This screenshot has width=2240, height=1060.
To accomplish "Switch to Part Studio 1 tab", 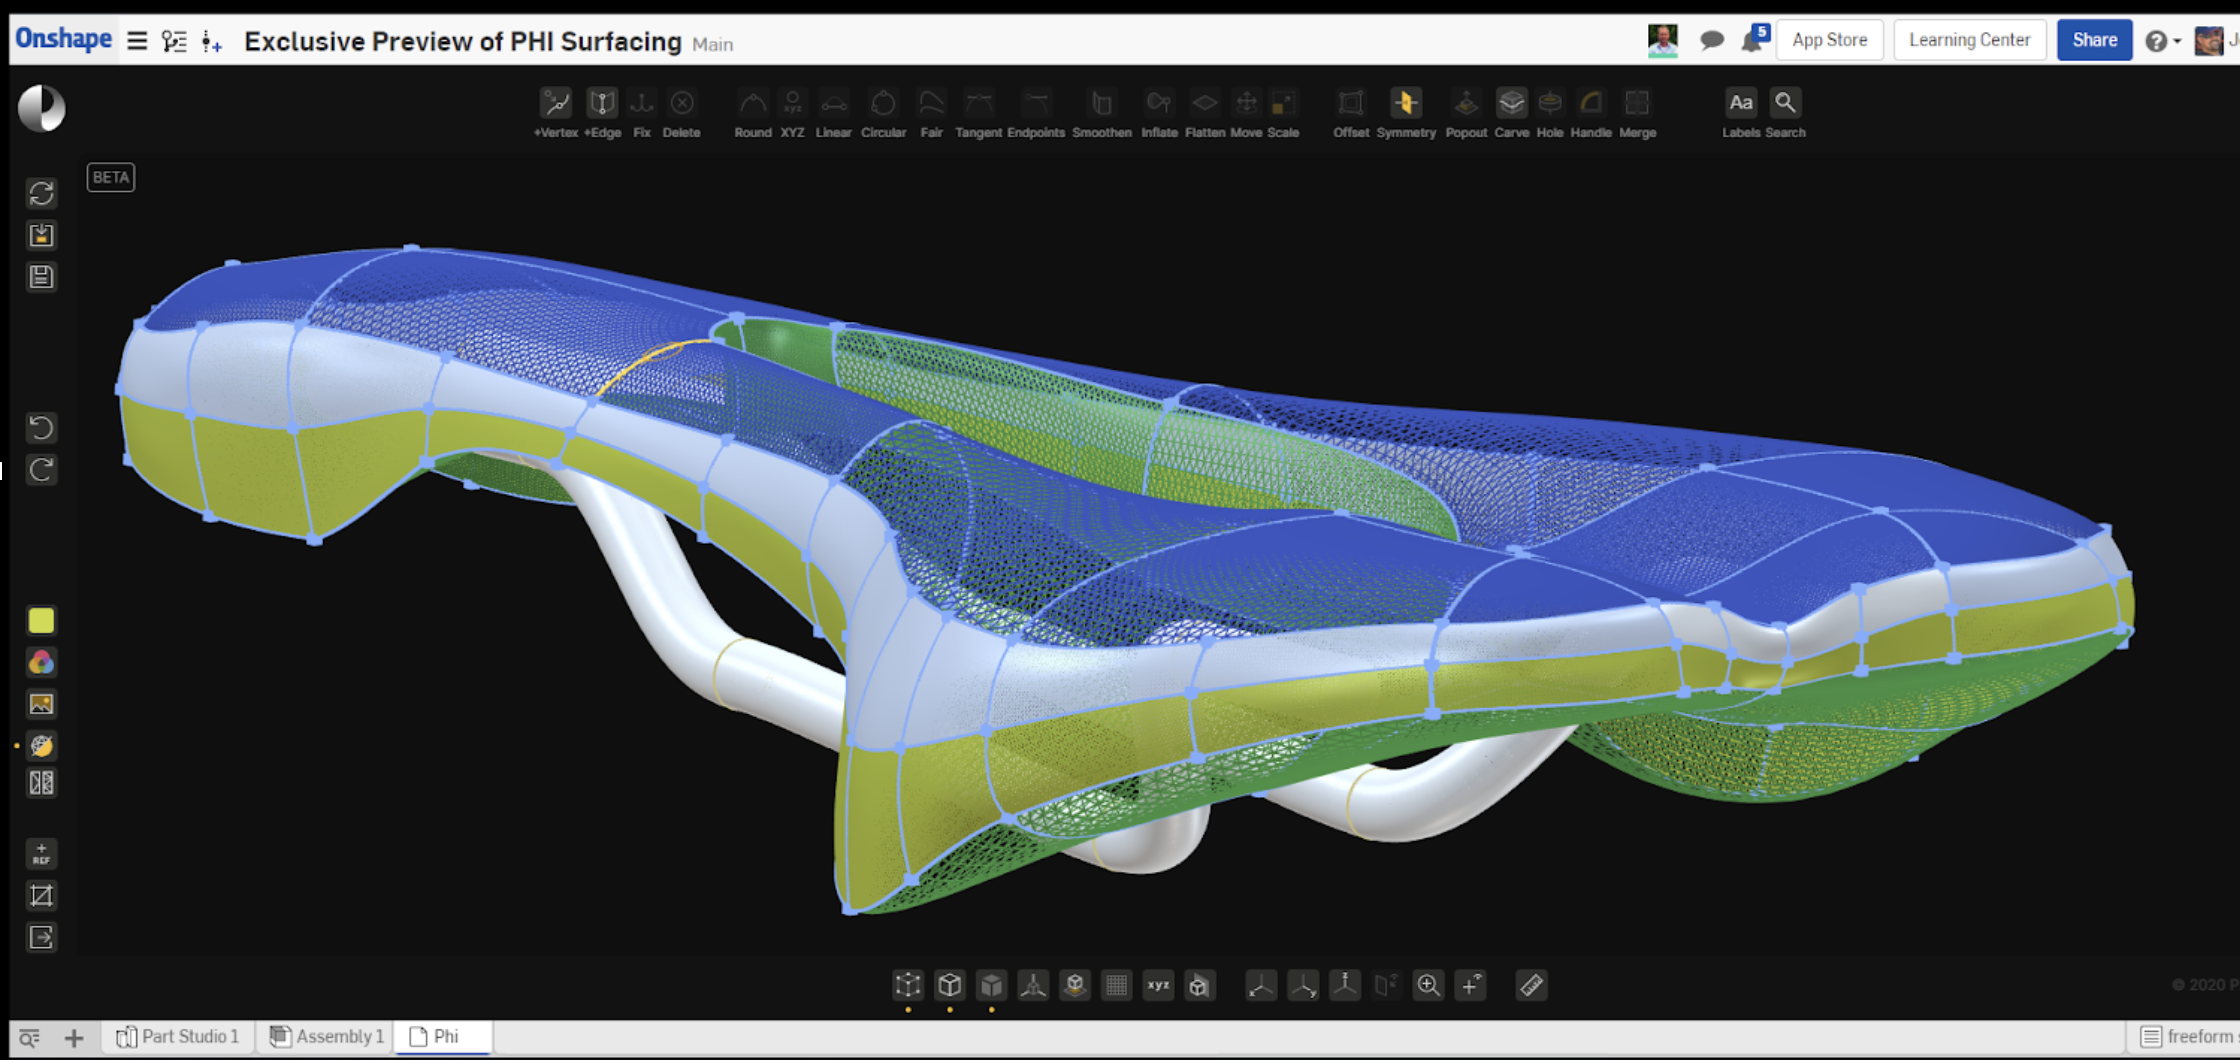I will click(179, 1037).
